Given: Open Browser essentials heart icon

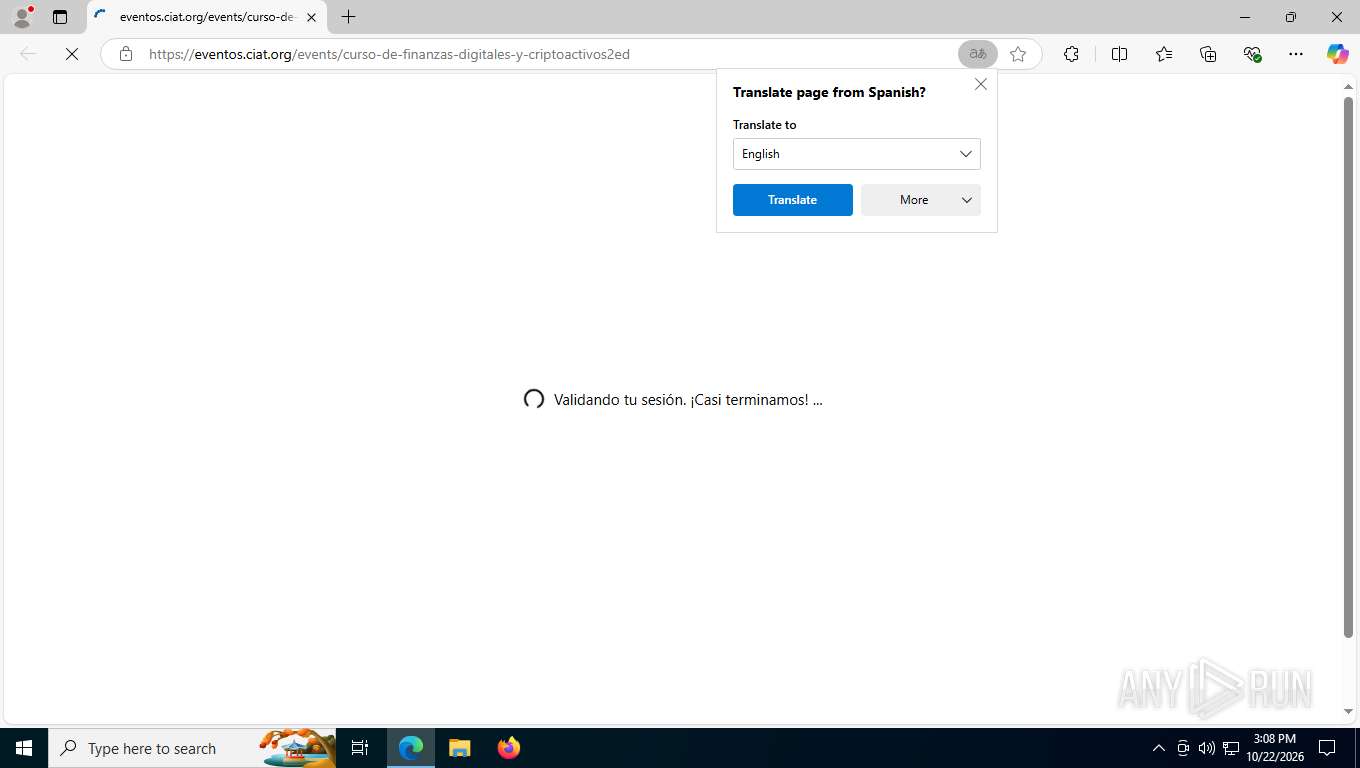Looking at the screenshot, I should (1252, 54).
